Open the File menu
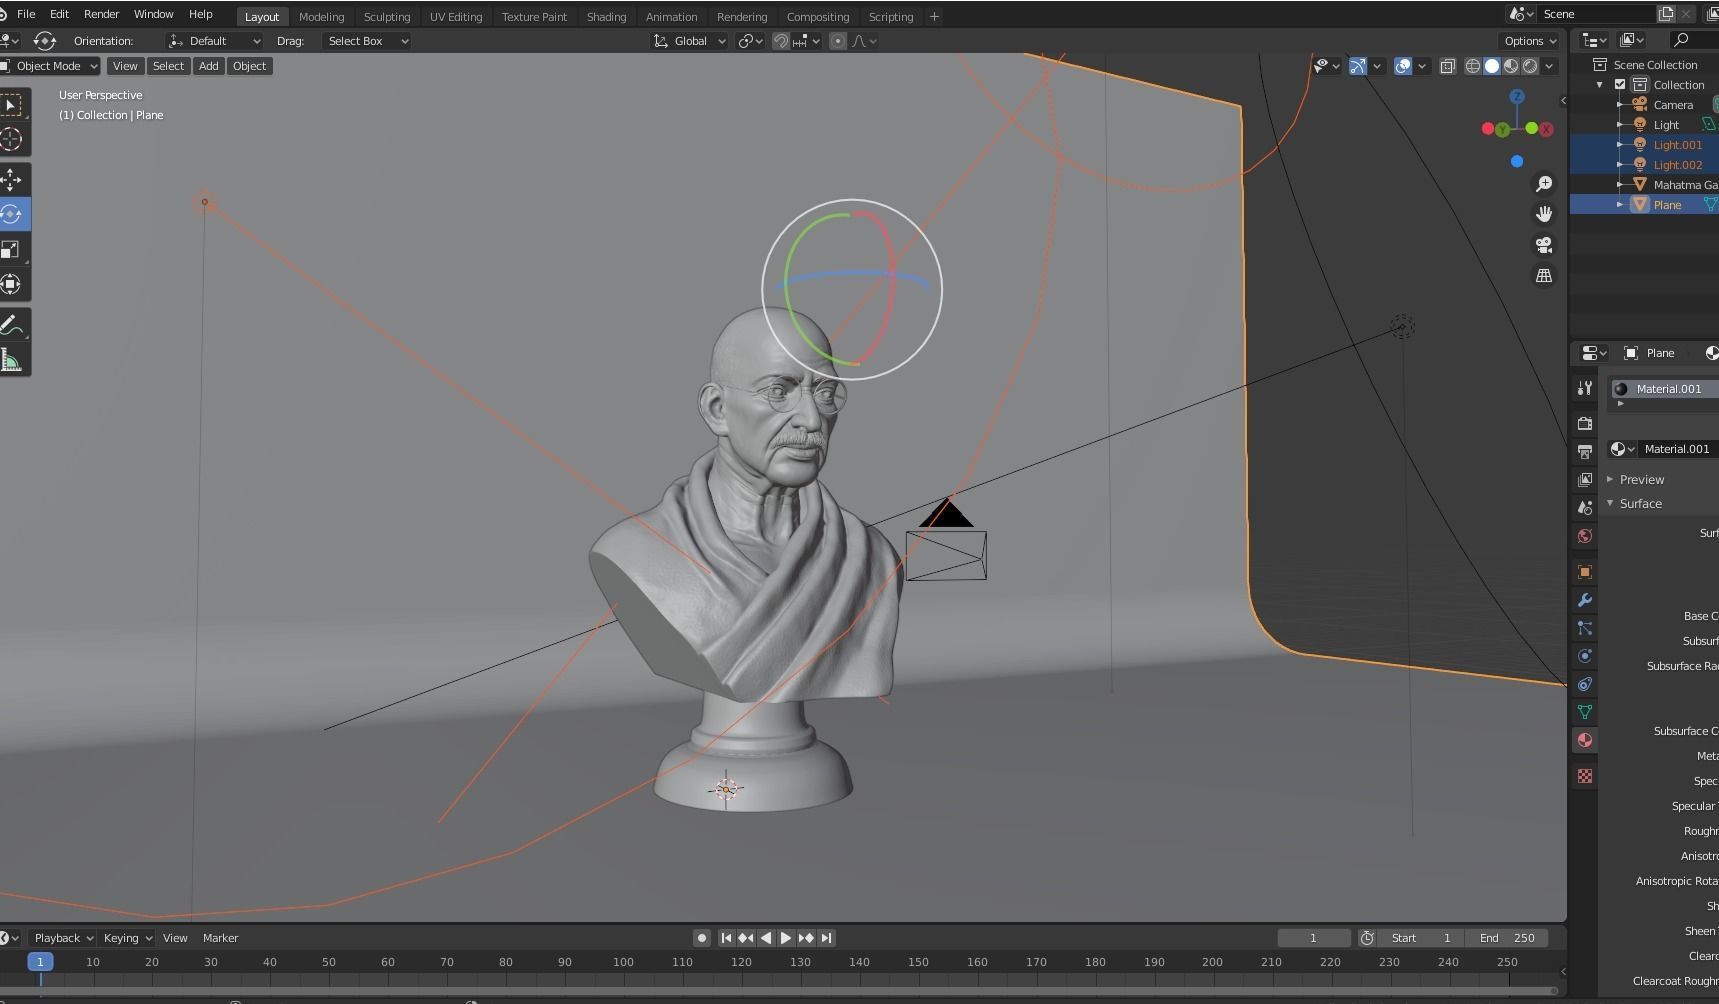1719x1004 pixels. pos(26,15)
